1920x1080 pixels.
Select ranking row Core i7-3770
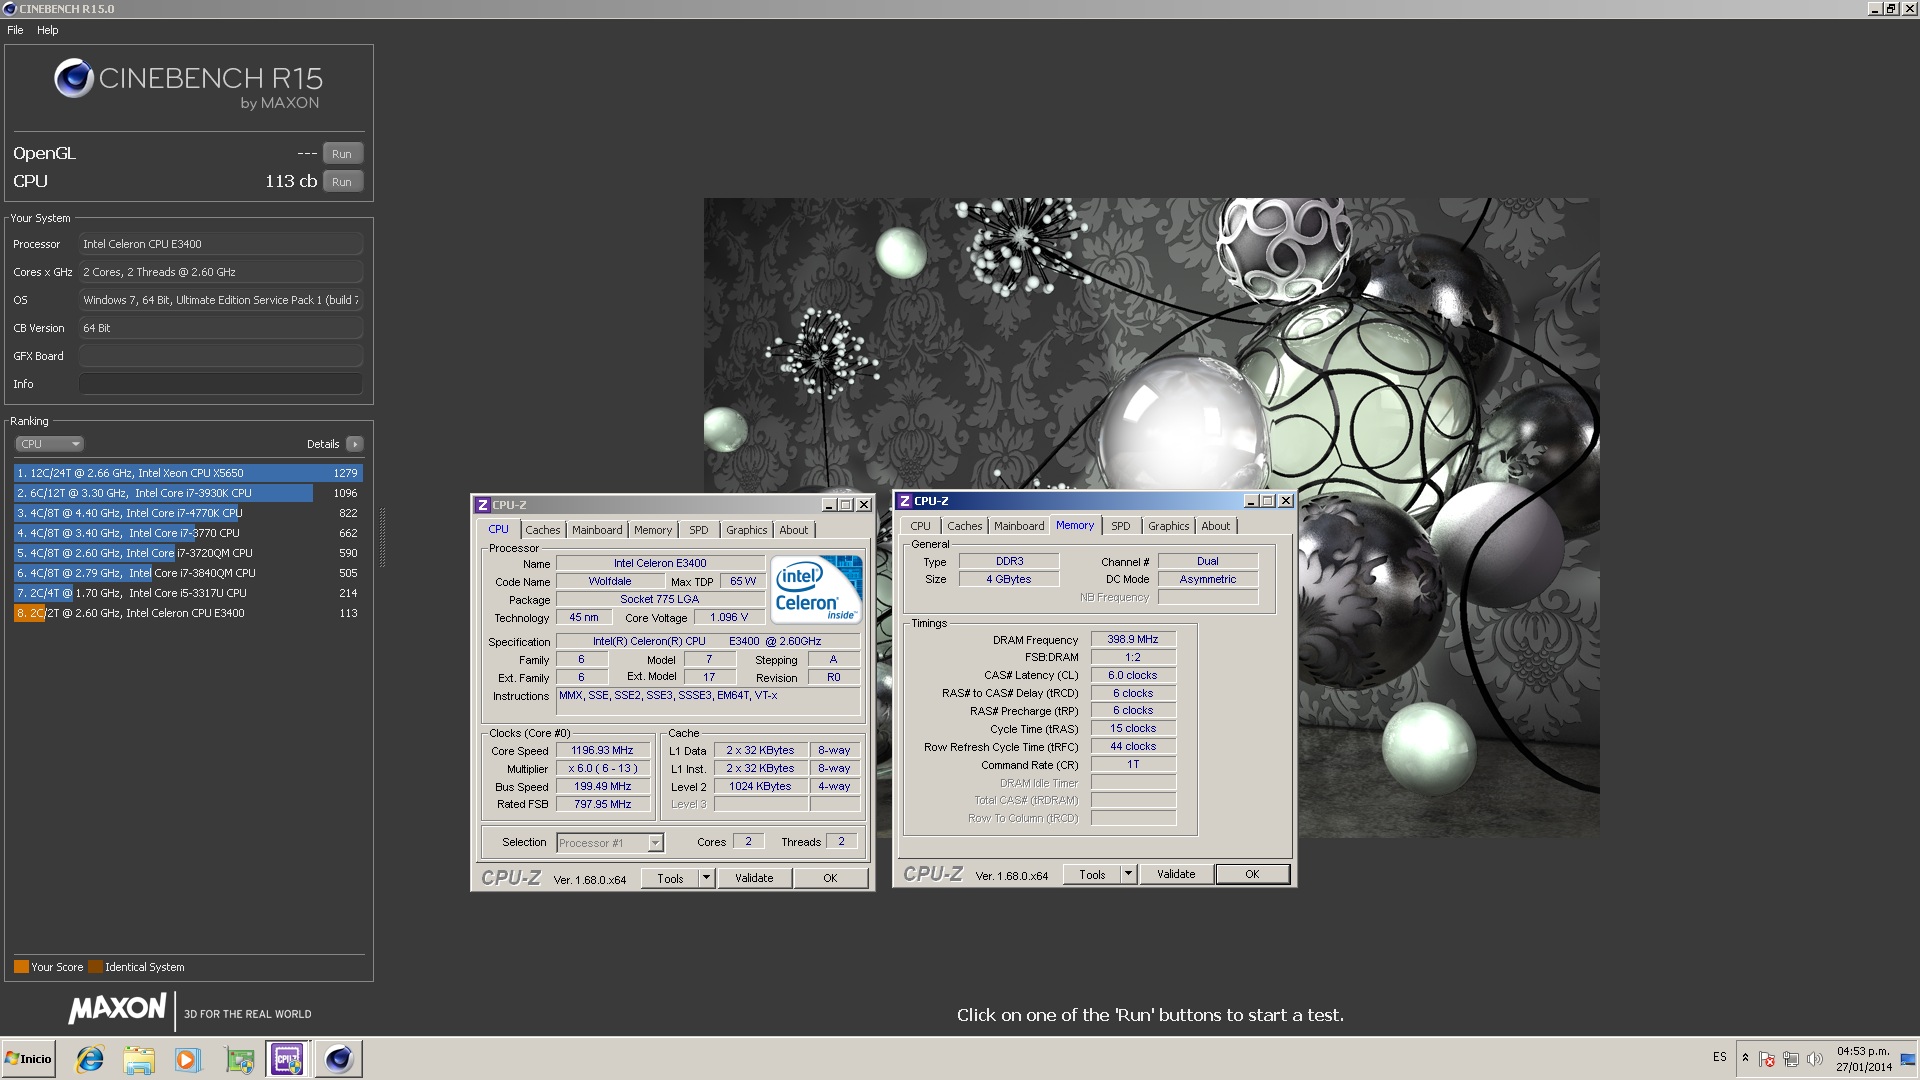(x=188, y=533)
